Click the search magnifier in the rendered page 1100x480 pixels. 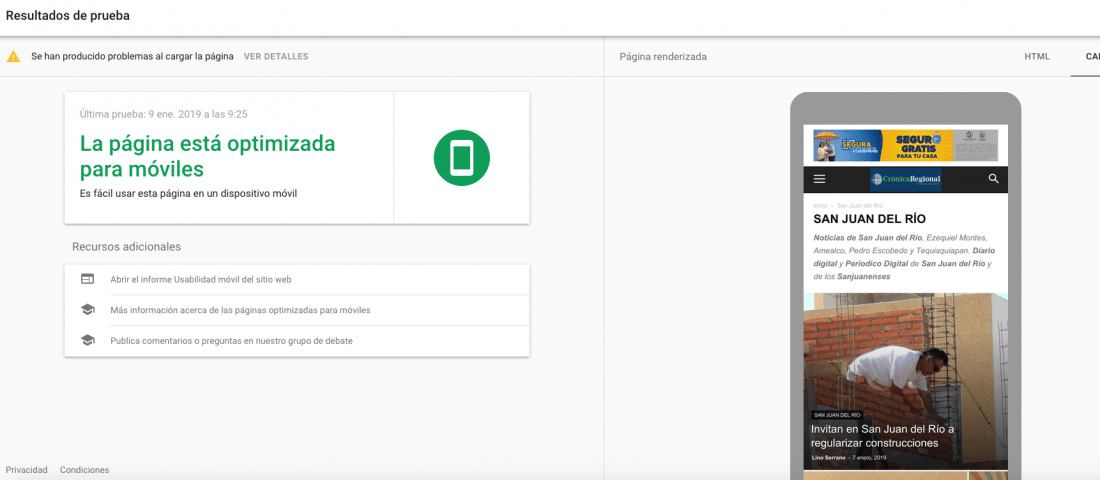[993, 179]
